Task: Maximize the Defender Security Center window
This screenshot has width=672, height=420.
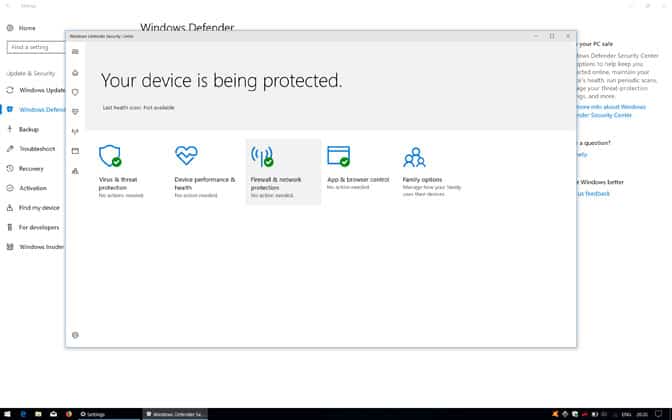Action: (552, 36)
